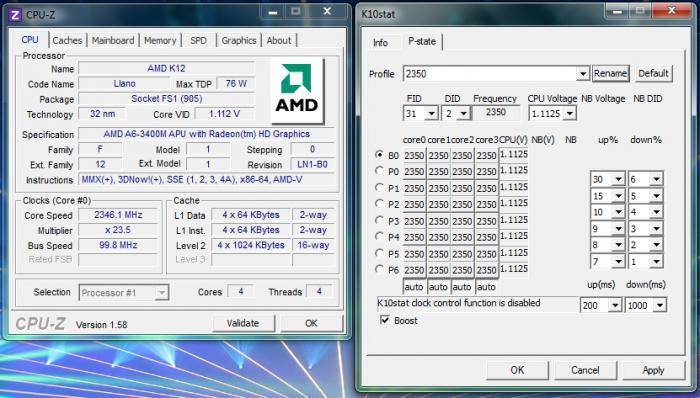Click the Frequency 2350 field
Image resolution: width=700 pixels, height=398 pixels.
(496, 113)
